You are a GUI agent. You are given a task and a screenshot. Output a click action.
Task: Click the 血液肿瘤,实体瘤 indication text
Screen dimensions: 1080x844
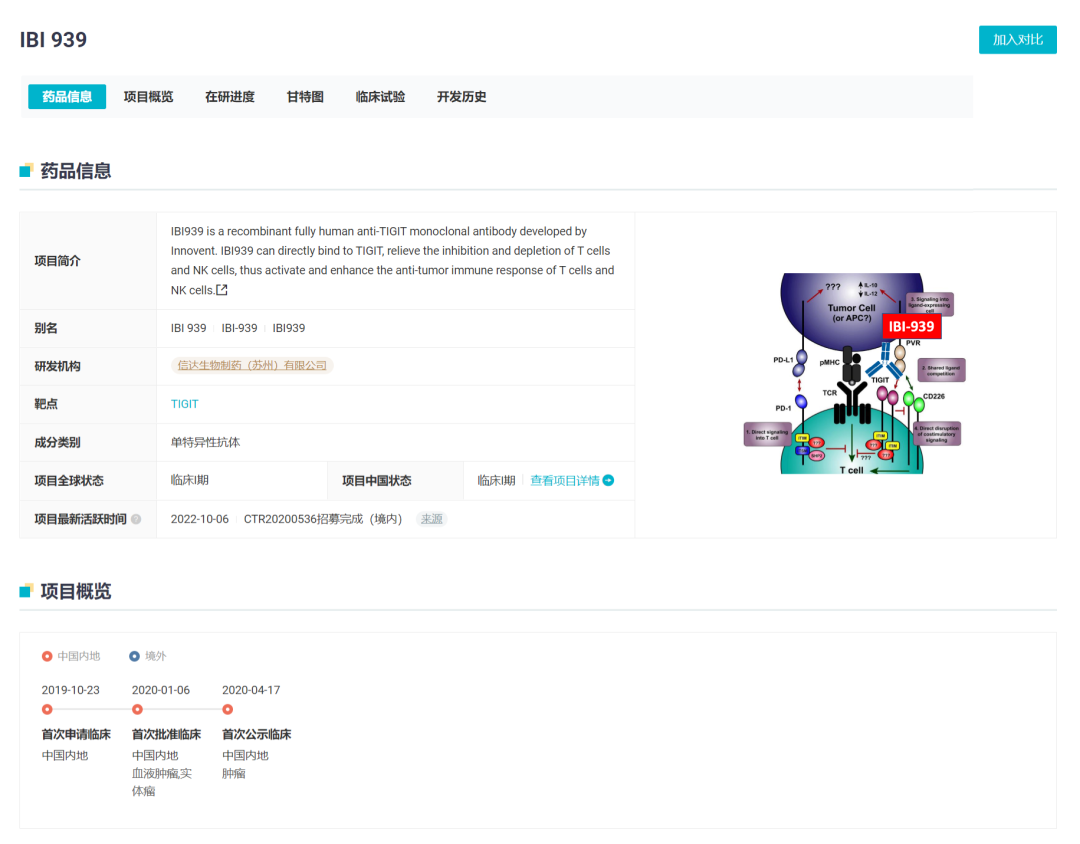pyautogui.click(x=162, y=782)
